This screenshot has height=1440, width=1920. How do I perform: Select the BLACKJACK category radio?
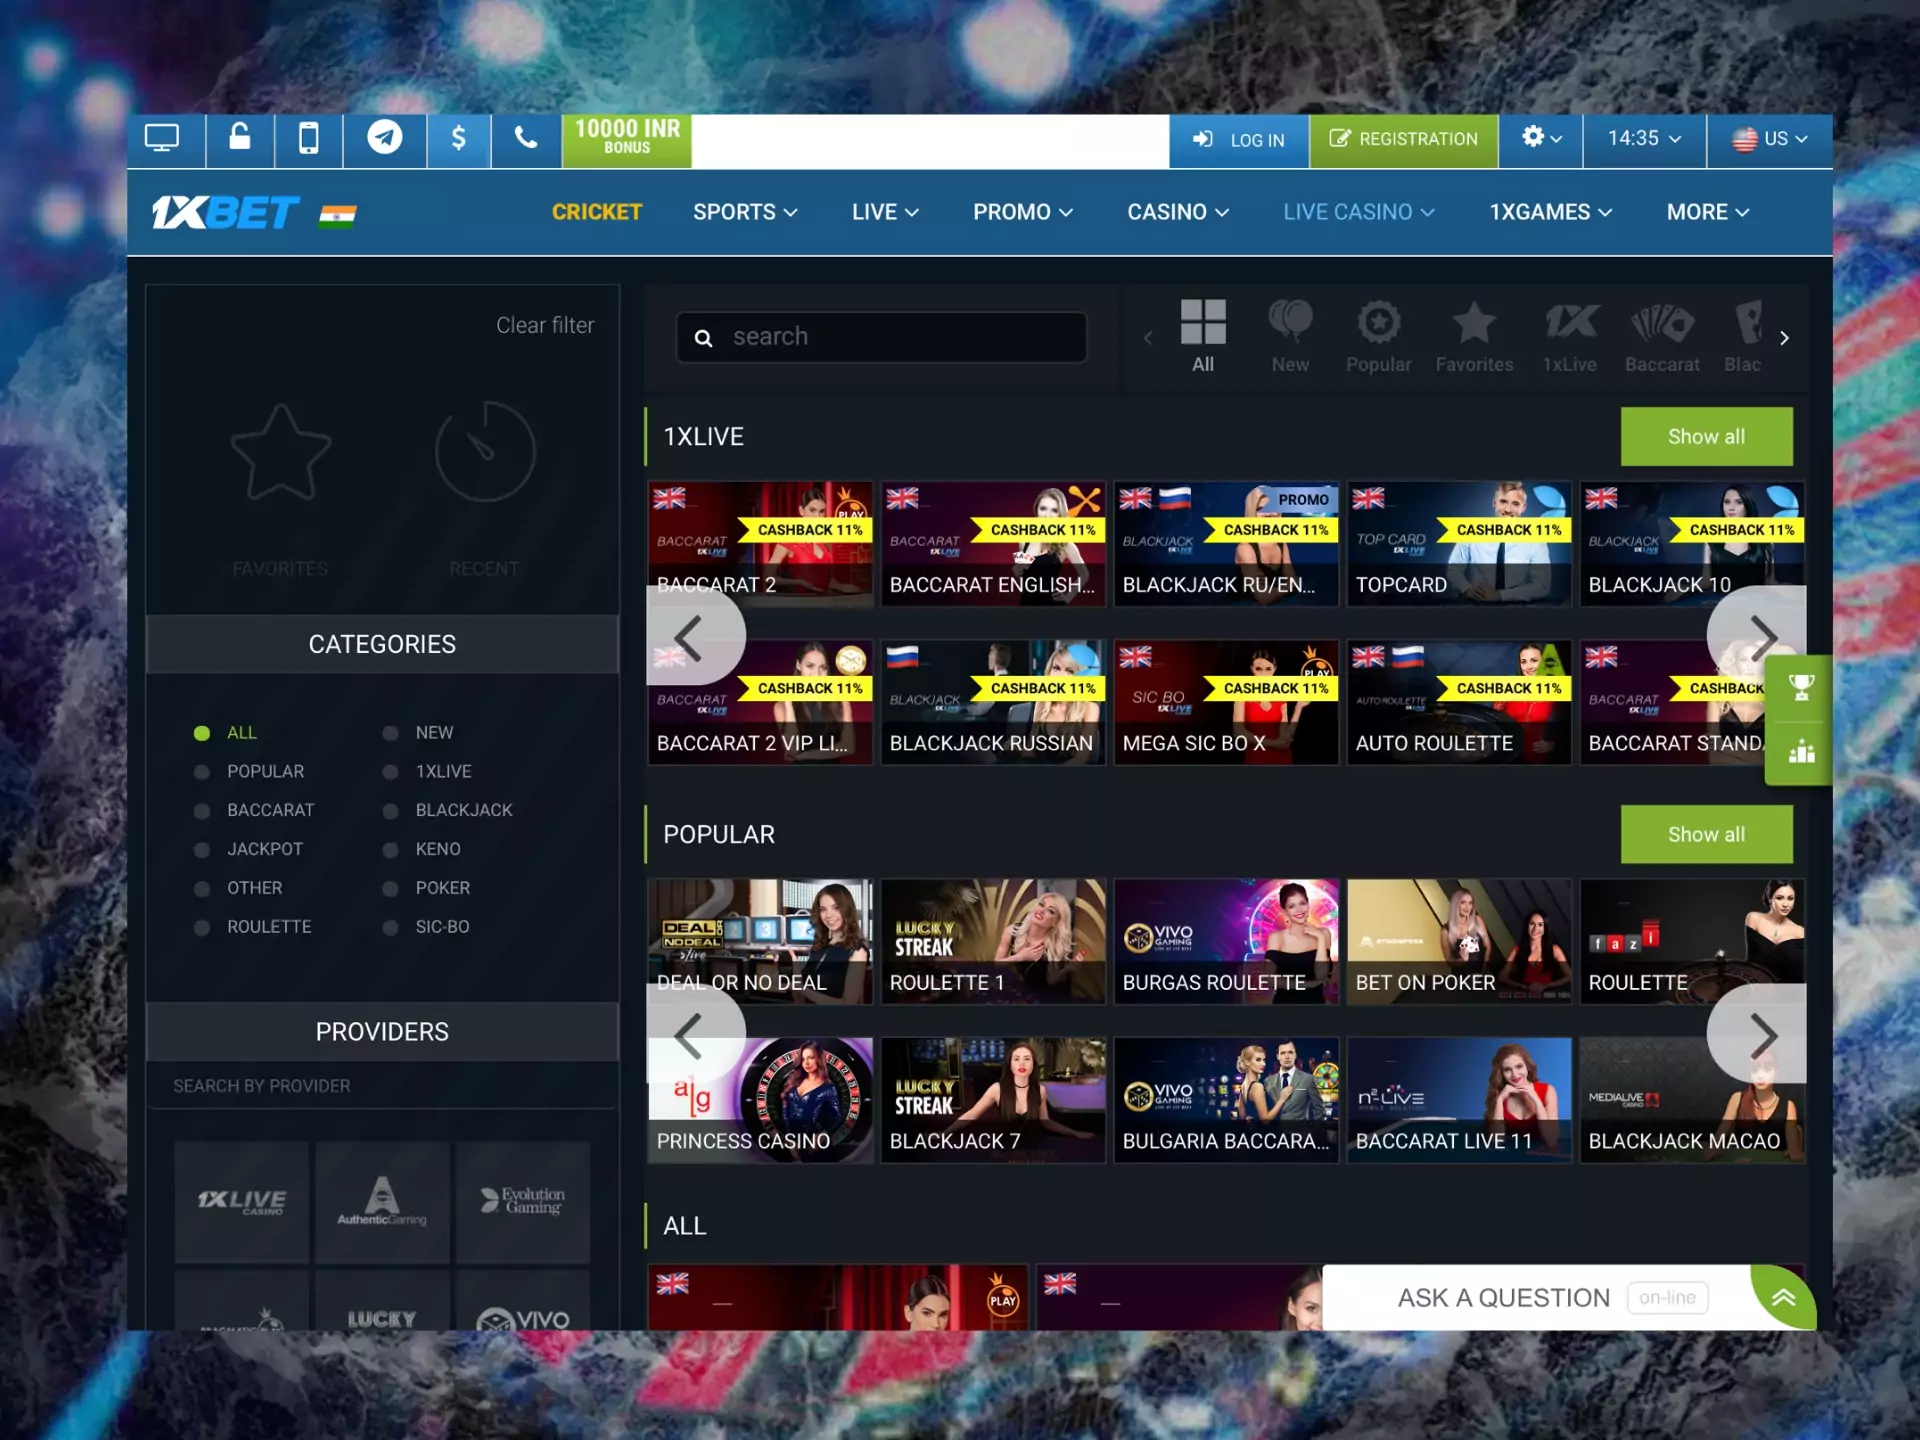391,811
